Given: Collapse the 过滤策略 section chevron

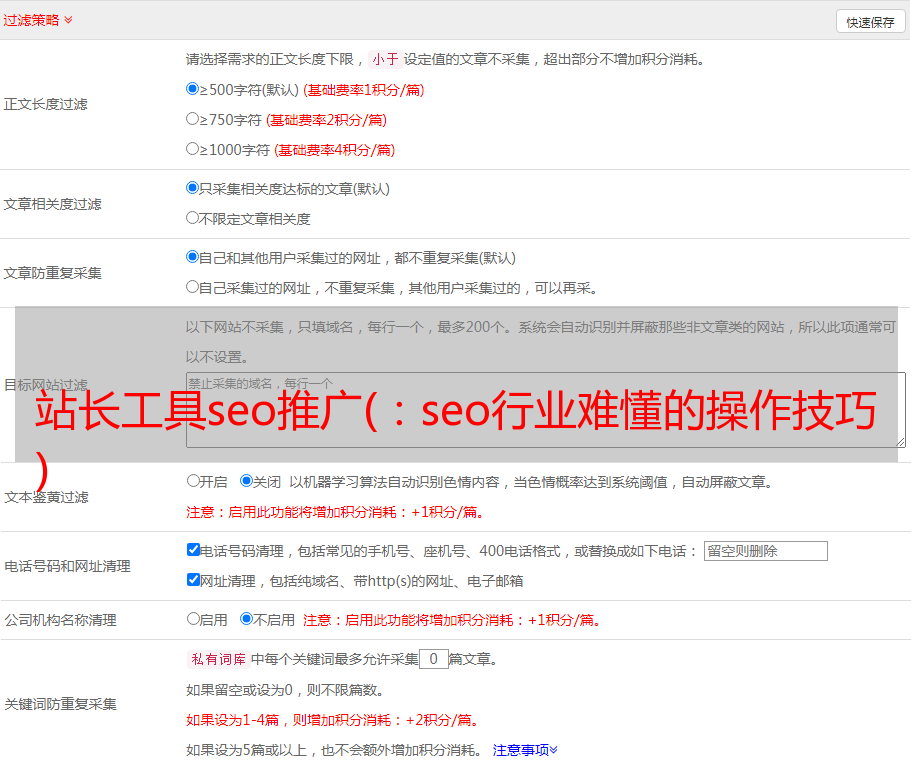Looking at the screenshot, I should tap(68, 20).
